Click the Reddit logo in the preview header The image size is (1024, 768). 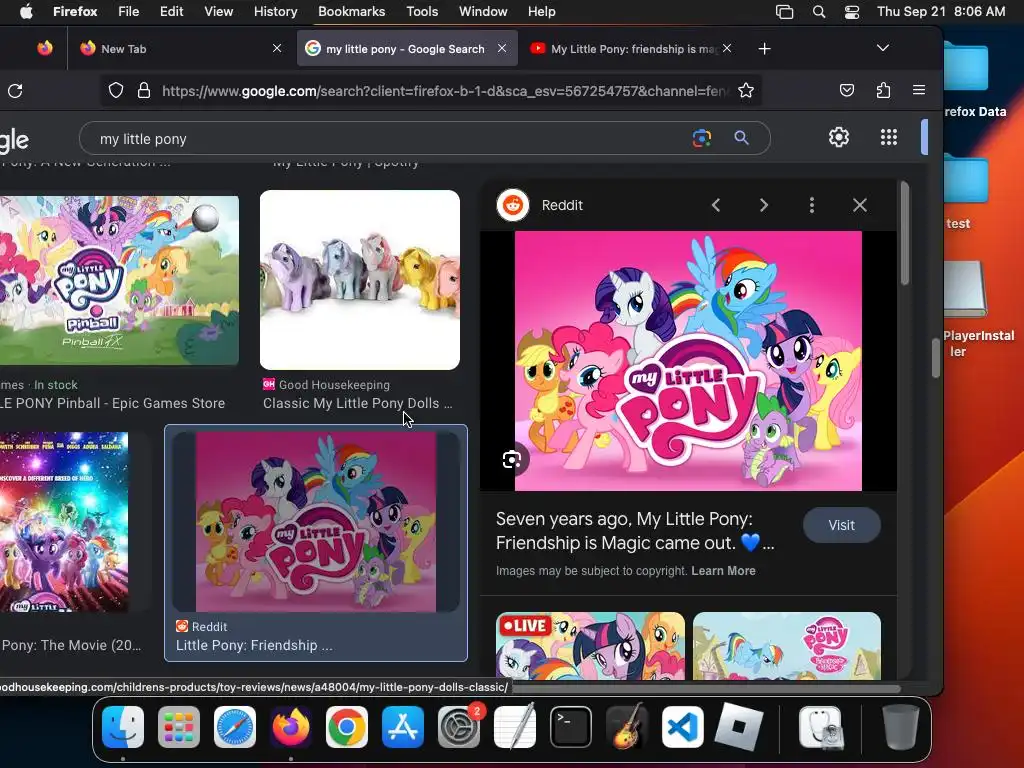tap(513, 205)
